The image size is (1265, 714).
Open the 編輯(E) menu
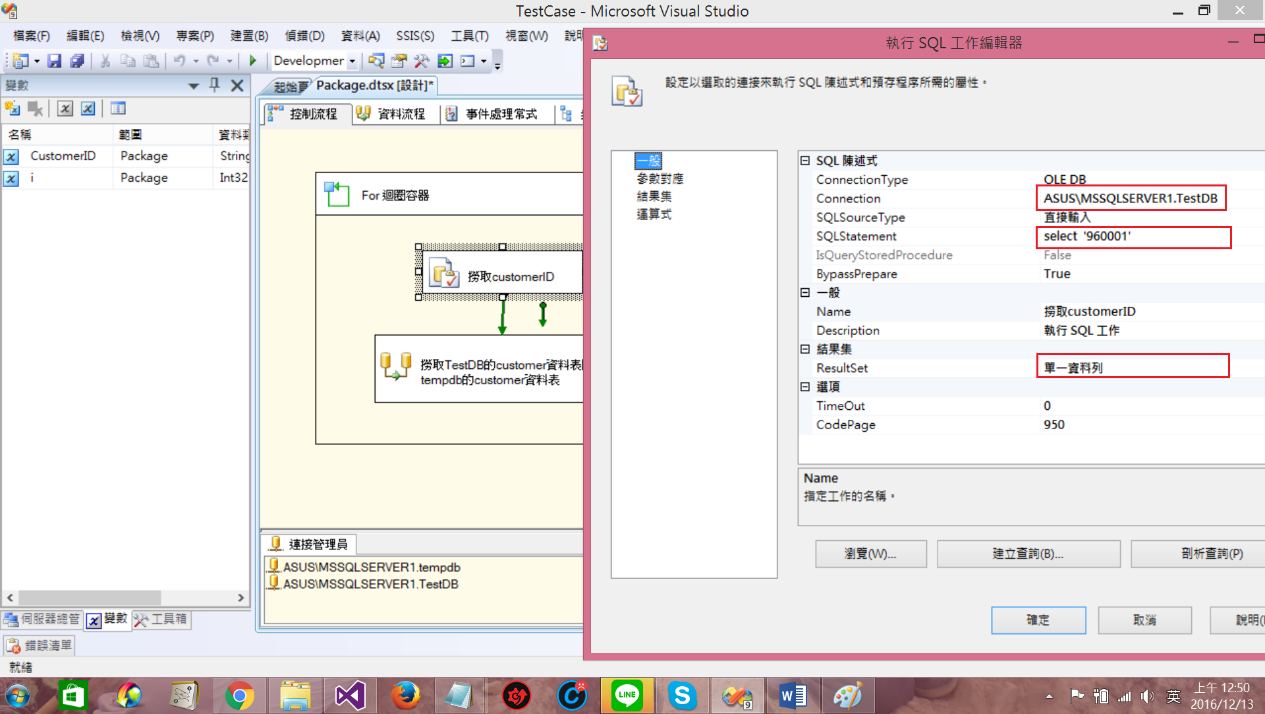[x=85, y=35]
